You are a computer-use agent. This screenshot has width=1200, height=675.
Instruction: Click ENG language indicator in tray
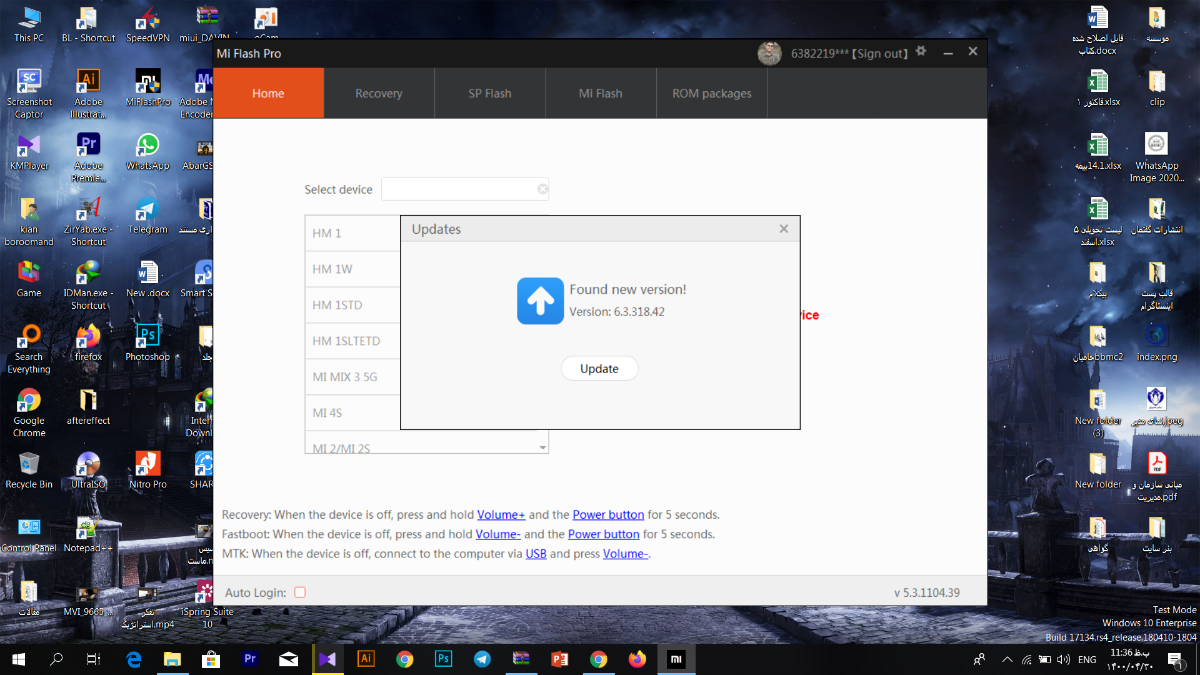pos(1088,659)
